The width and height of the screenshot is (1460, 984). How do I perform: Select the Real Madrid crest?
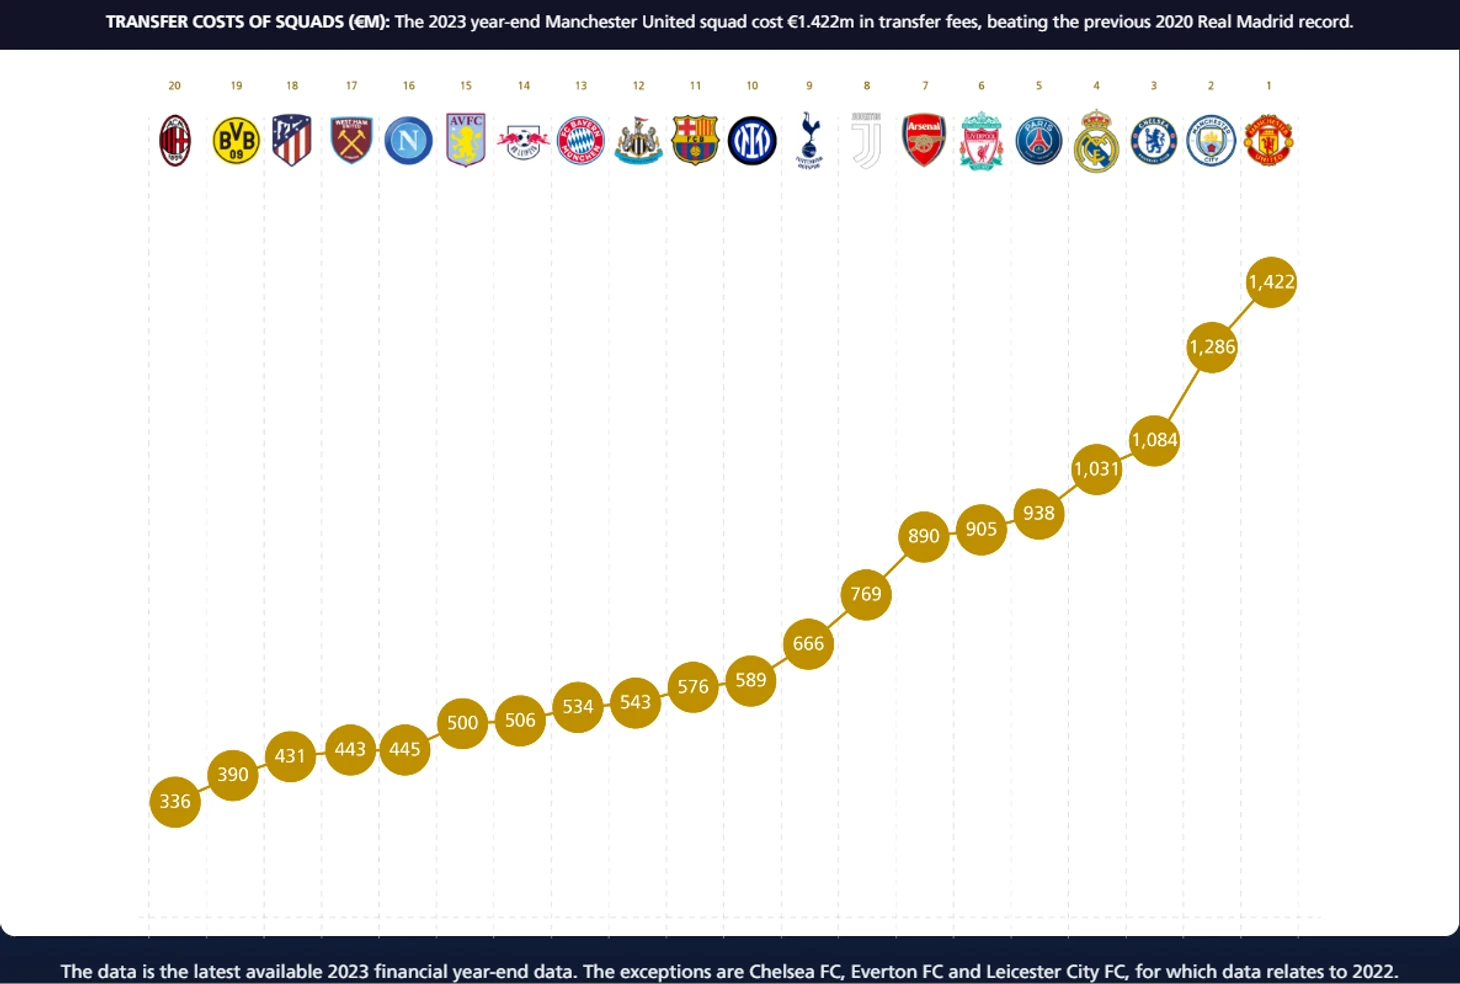point(1096,141)
